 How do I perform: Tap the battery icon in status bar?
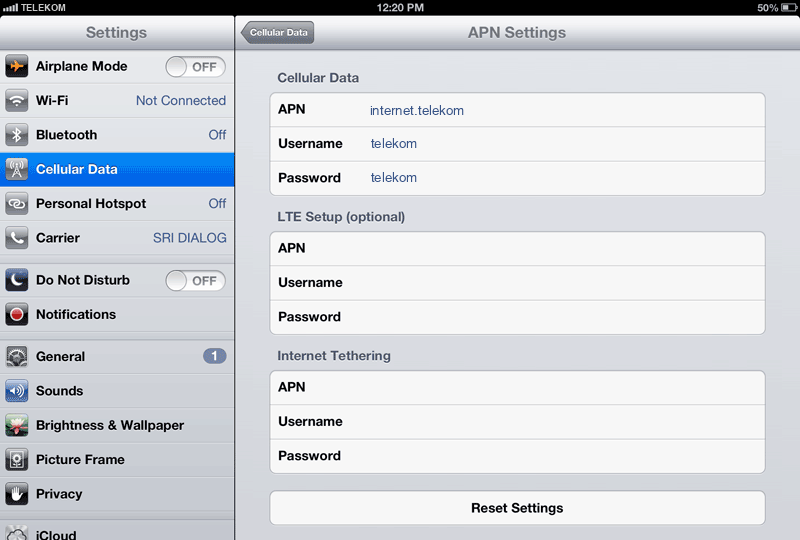coord(788,8)
